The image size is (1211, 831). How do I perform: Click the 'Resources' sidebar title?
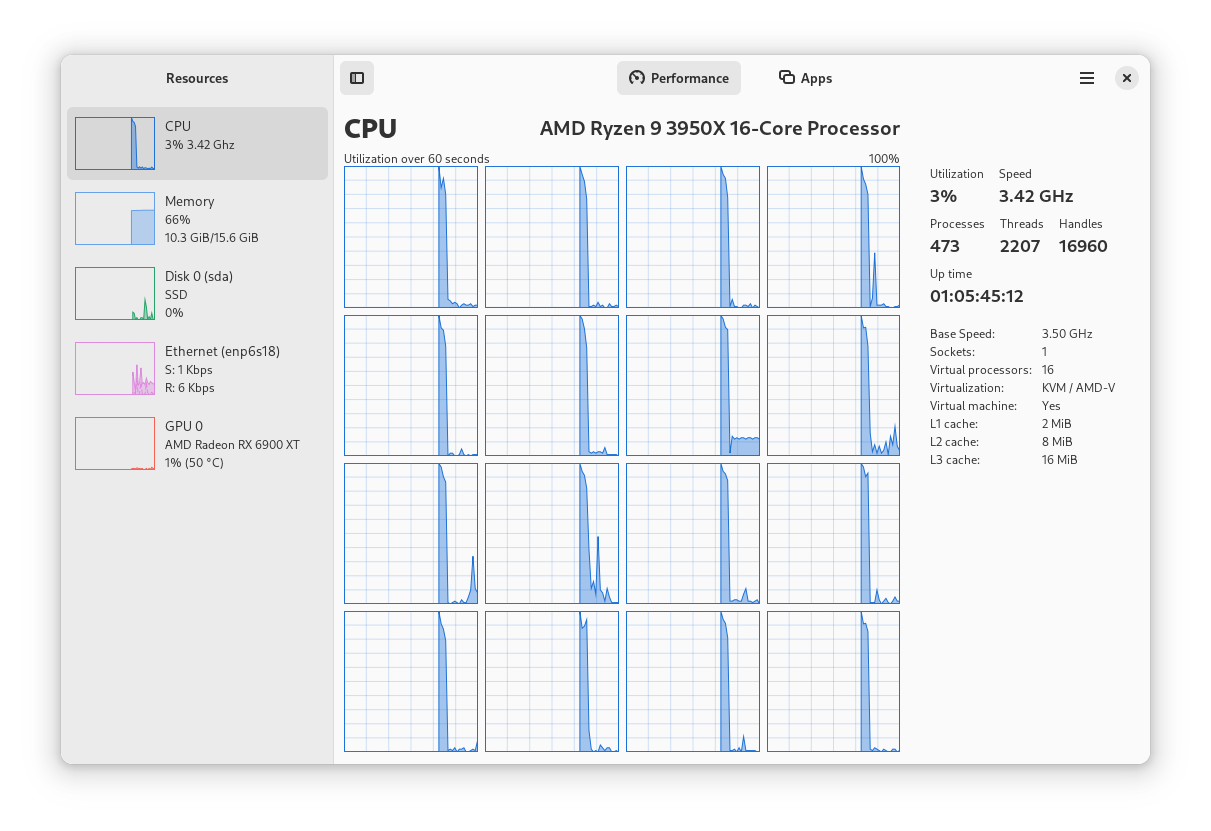[197, 78]
